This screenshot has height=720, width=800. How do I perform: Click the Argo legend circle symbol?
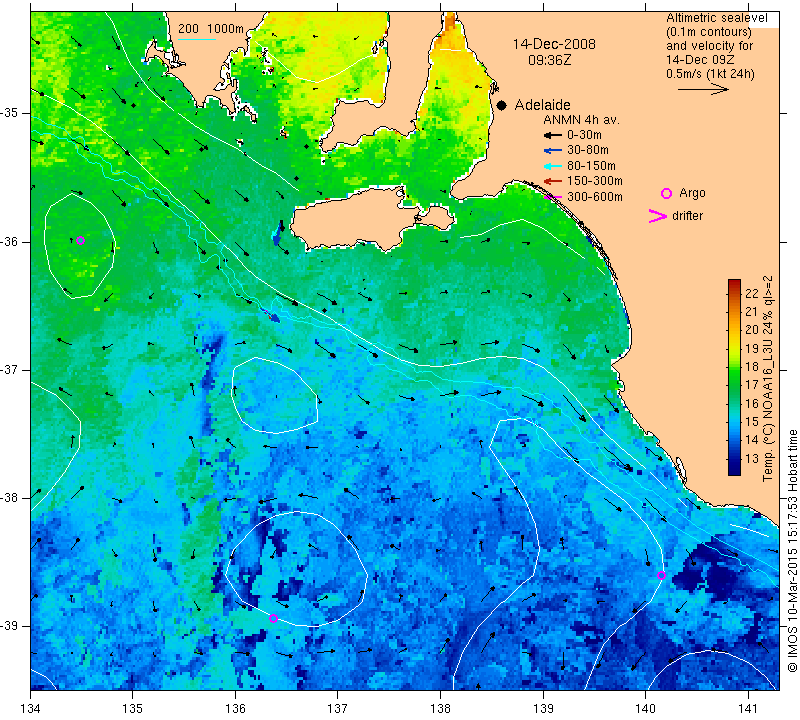(x=666, y=193)
